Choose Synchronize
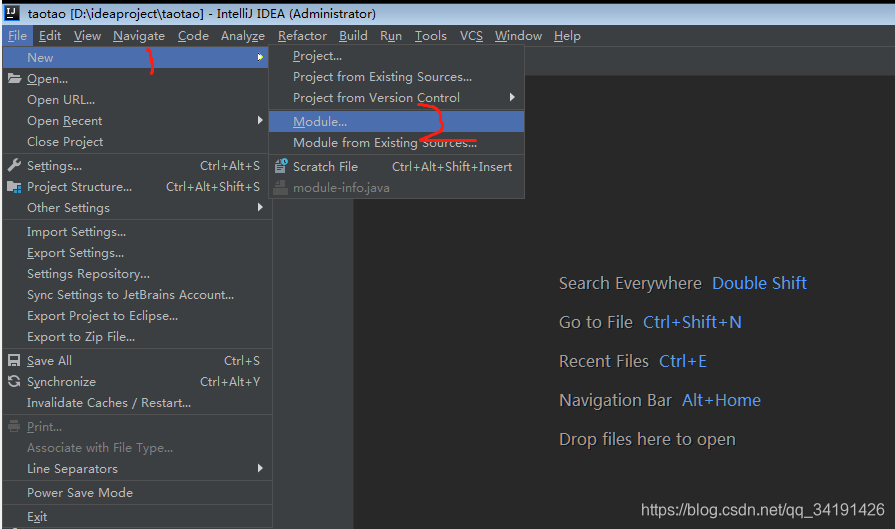Viewport: 895px width, 529px height. point(135,381)
